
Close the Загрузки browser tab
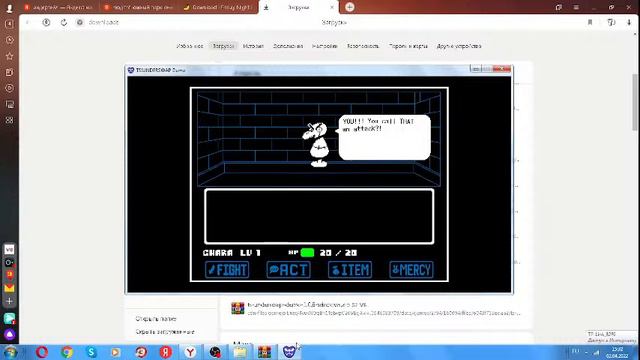point(332,7)
